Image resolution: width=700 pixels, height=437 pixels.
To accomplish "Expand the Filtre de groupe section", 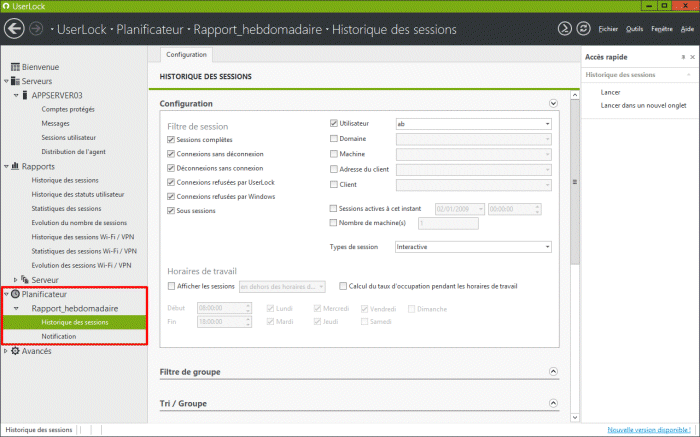I will click(x=553, y=371).
